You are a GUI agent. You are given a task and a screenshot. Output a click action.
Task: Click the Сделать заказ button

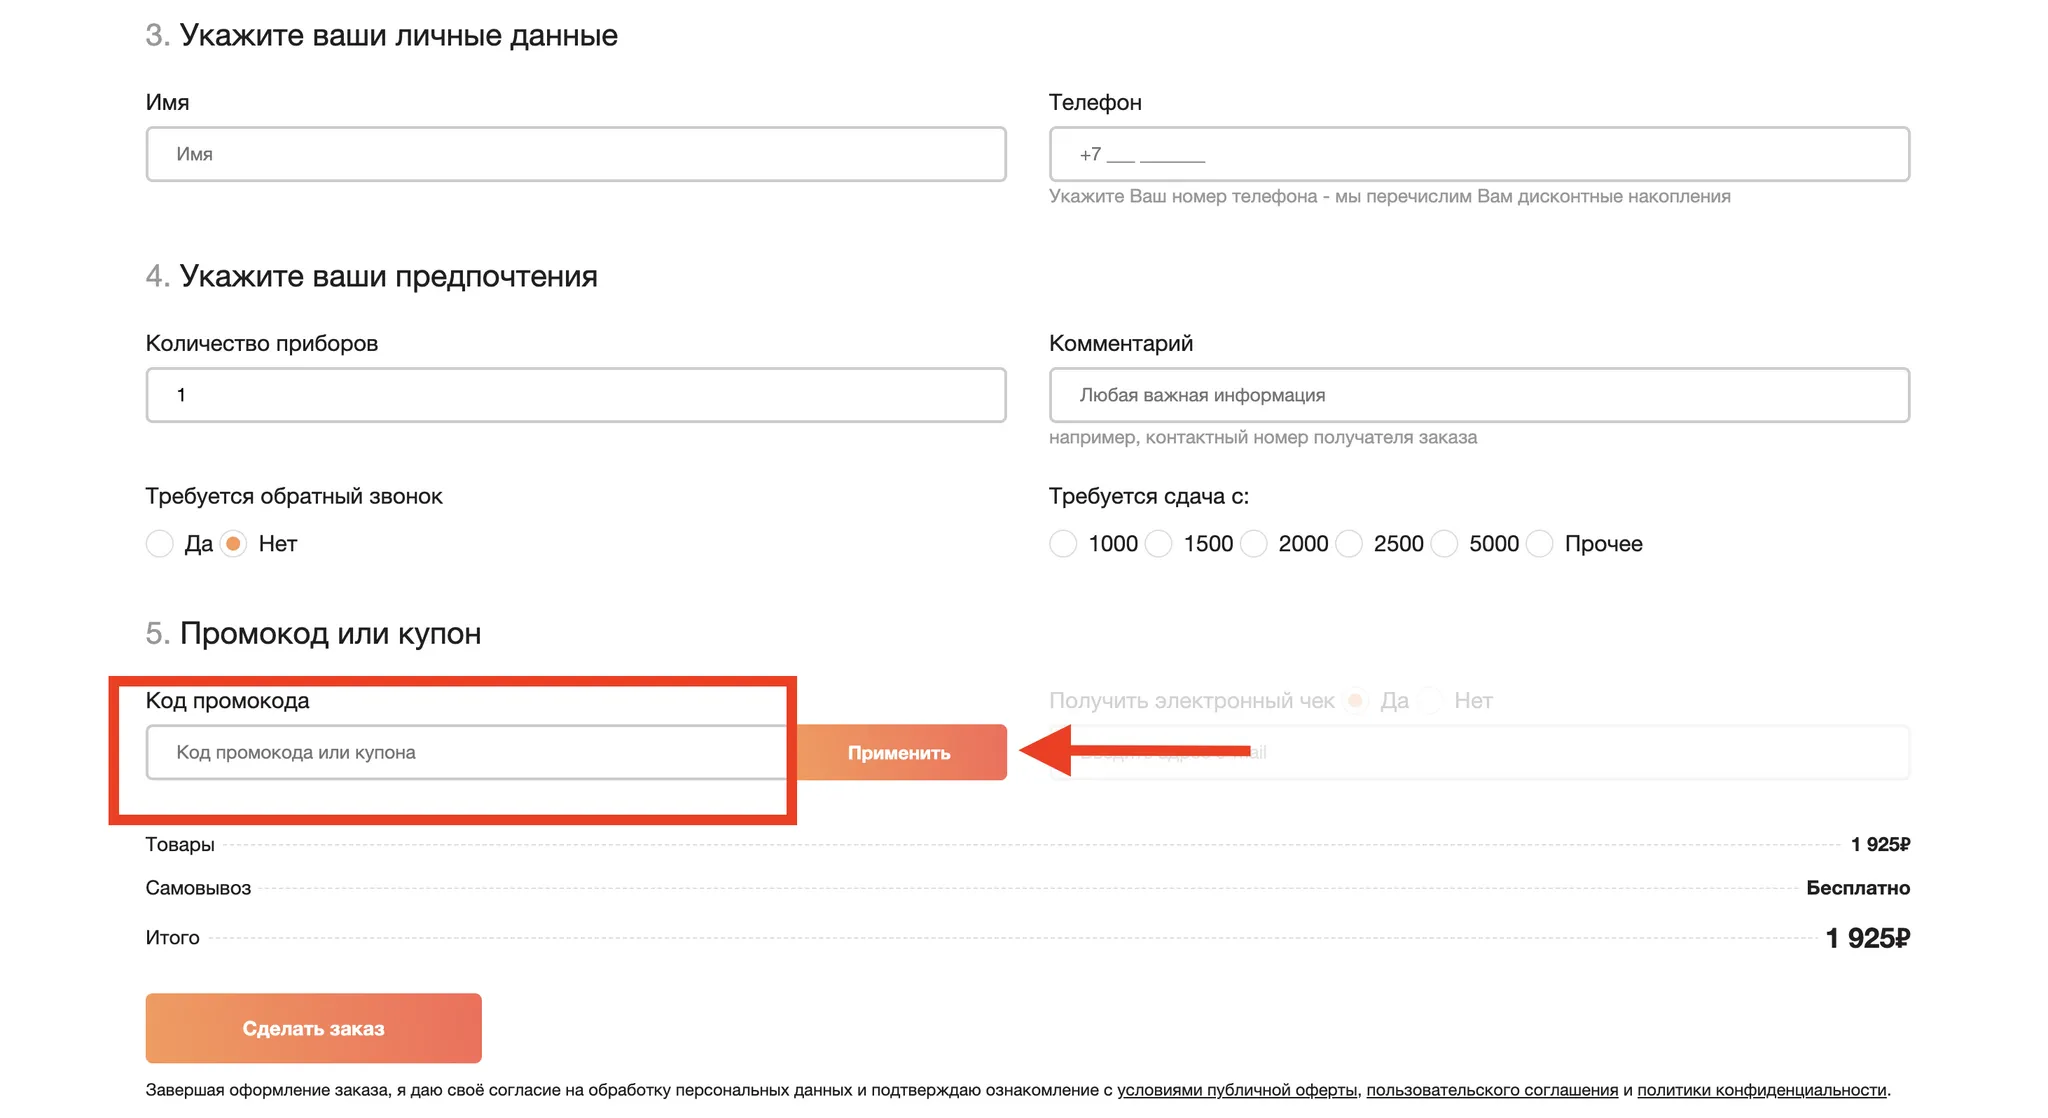[314, 1028]
